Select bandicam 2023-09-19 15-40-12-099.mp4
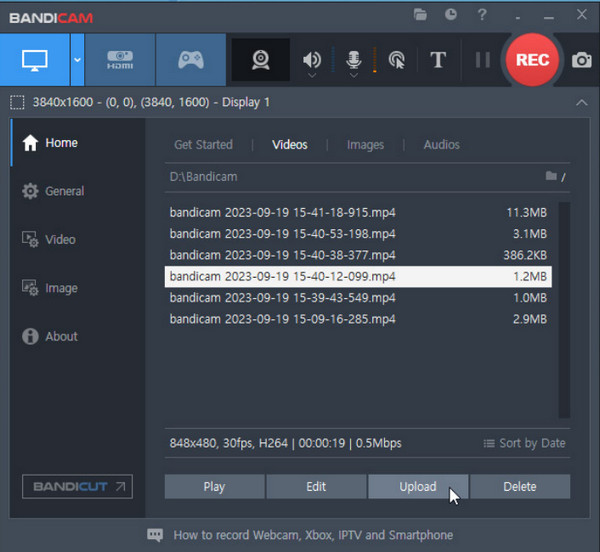The height and width of the screenshot is (552, 600). point(358,277)
